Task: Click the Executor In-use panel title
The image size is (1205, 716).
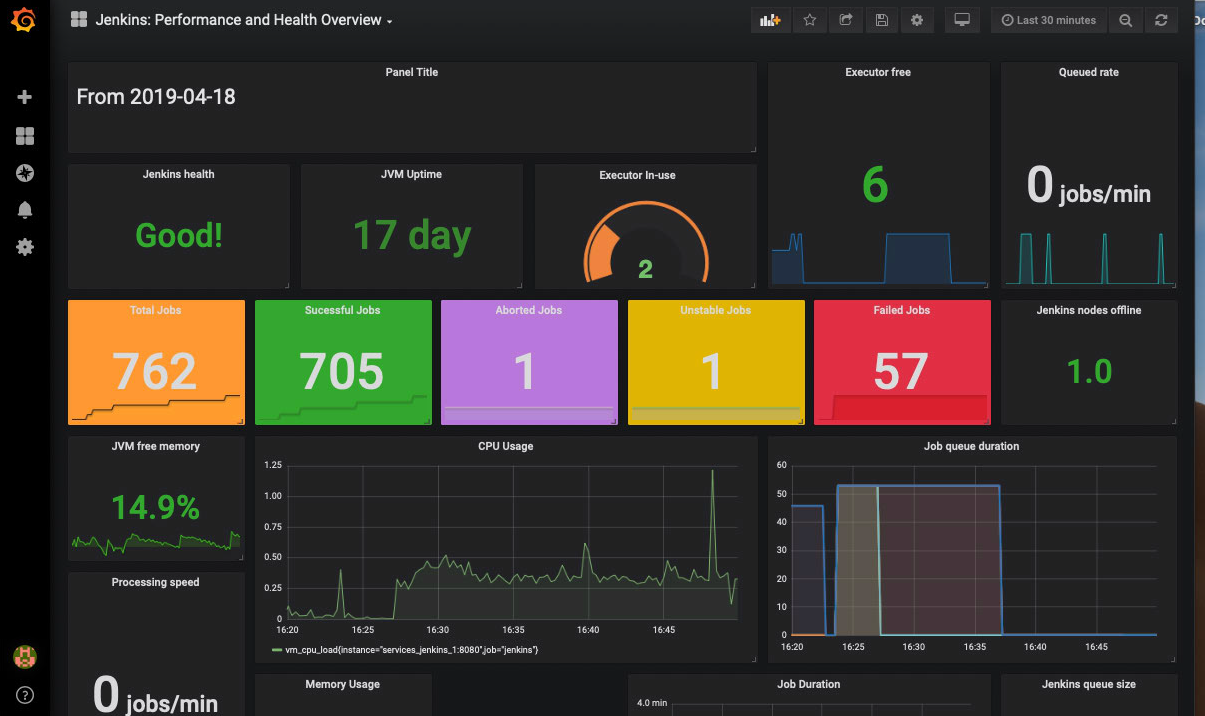Action: [637, 175]
